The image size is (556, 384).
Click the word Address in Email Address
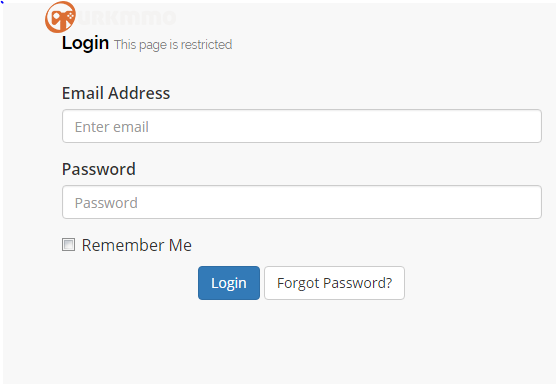[139, 93]
